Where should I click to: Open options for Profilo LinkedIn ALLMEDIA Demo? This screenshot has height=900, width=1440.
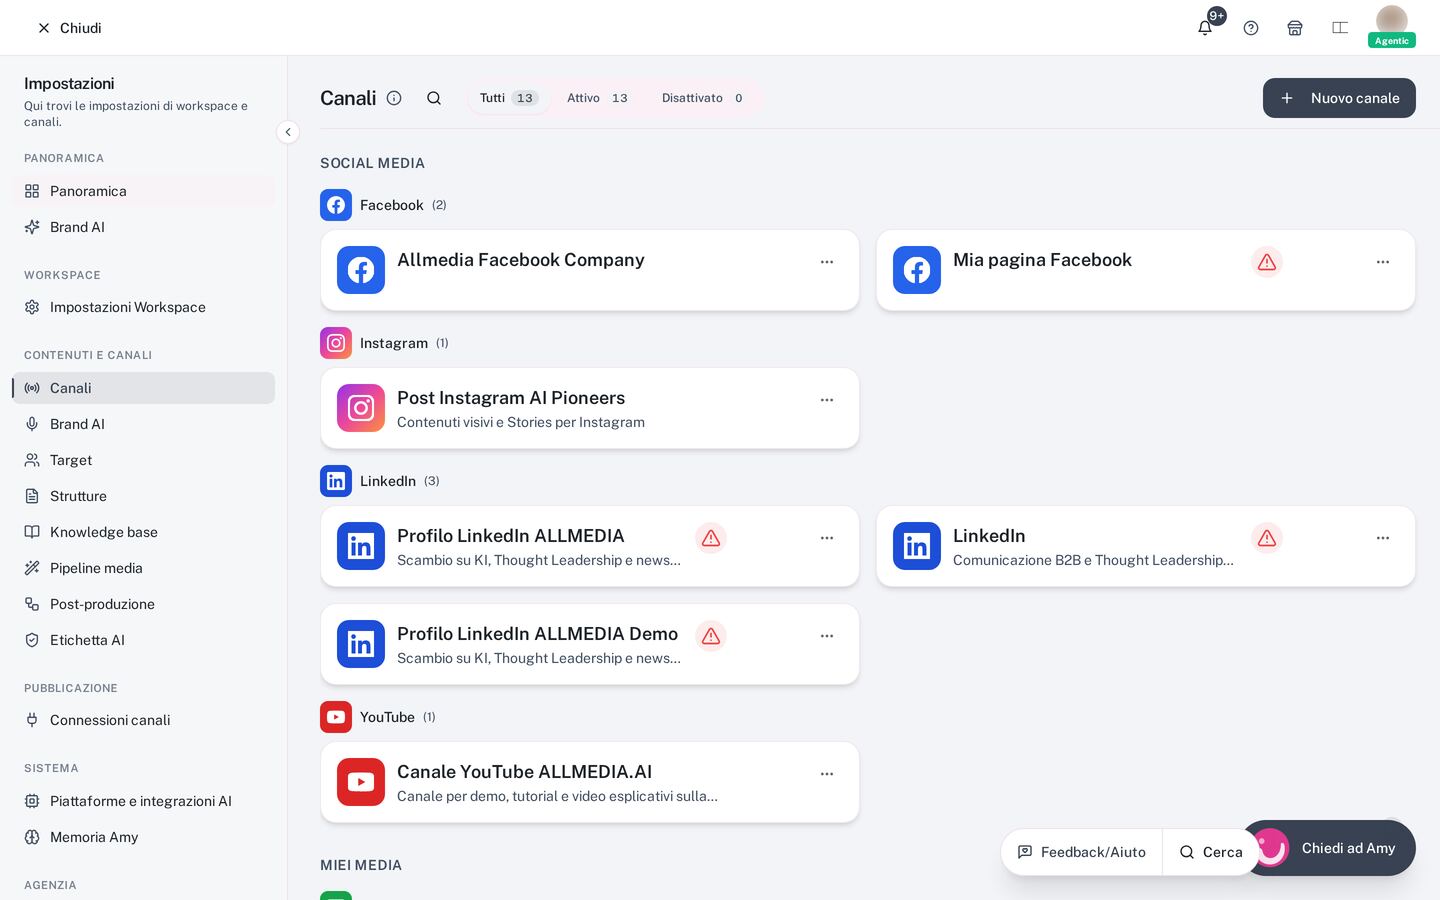point(827,636)
